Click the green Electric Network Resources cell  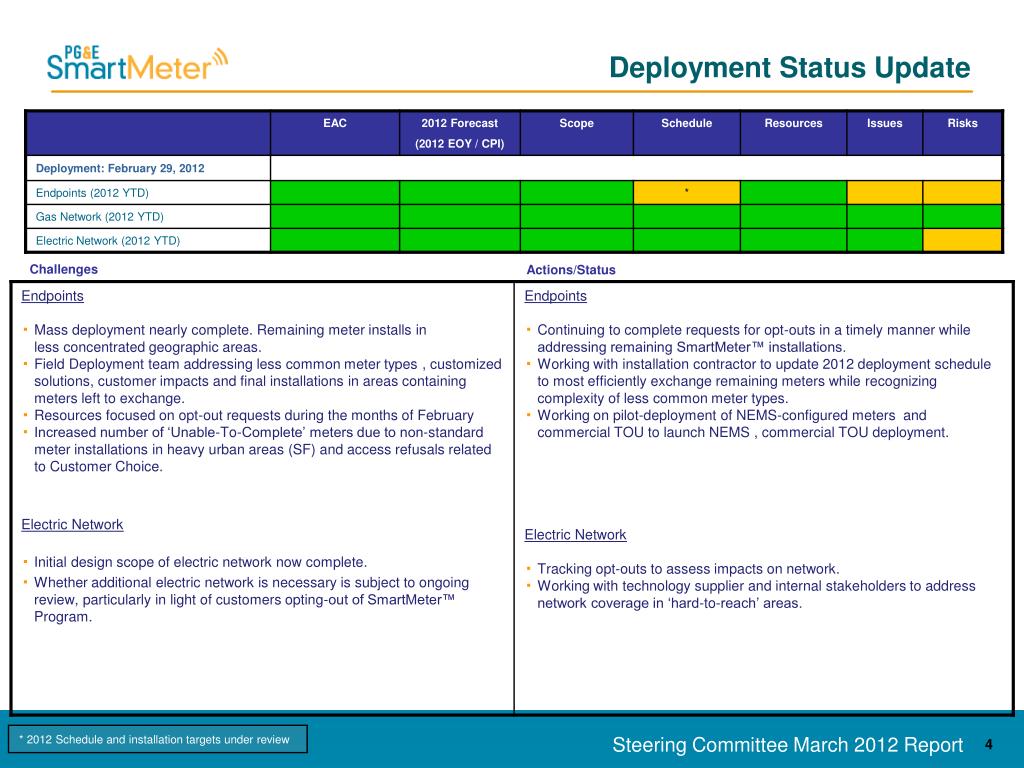(x=793, y=240)
